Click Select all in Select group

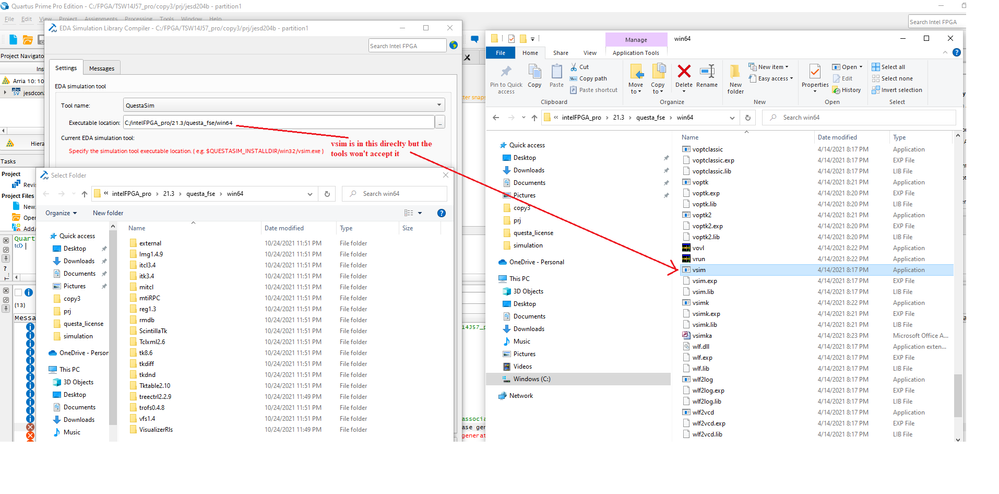click(x=888, y=67)
